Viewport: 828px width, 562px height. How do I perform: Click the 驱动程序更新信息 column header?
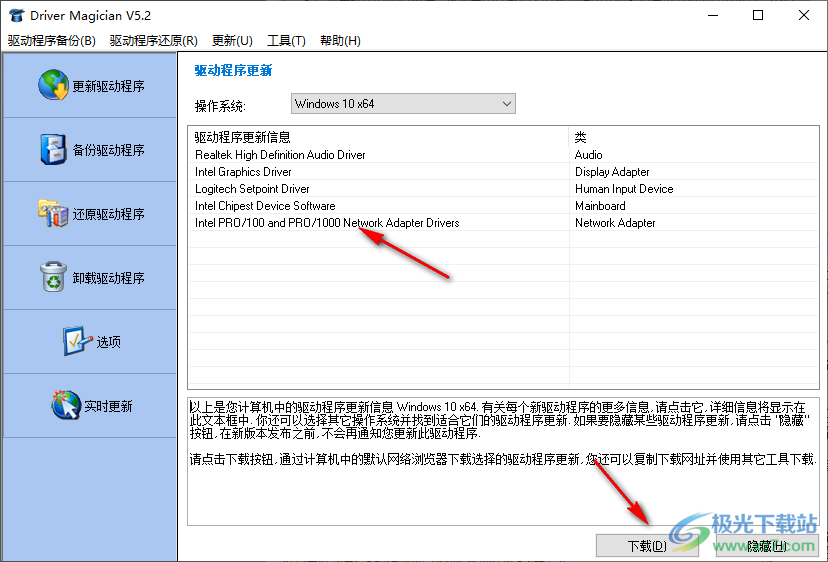coord(378,137)
